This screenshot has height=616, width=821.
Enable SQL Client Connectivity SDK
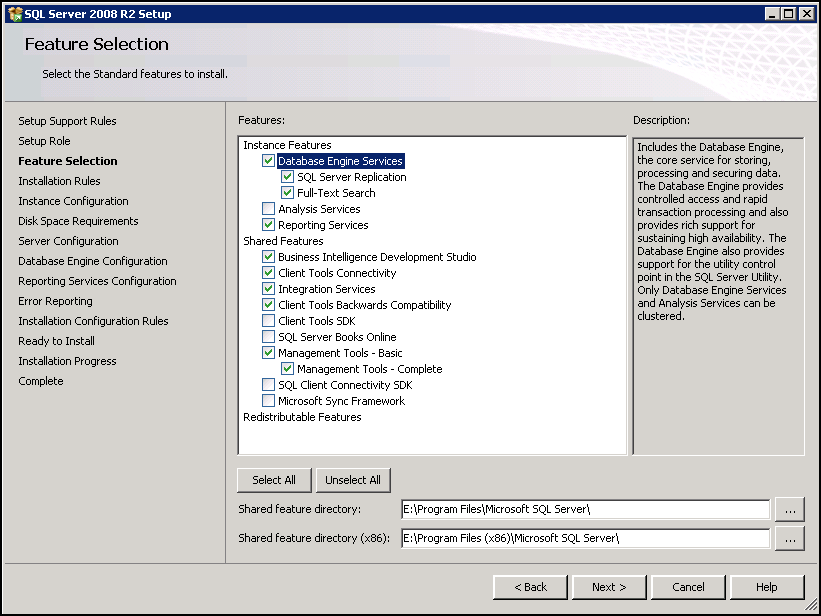tap(267, 385)
